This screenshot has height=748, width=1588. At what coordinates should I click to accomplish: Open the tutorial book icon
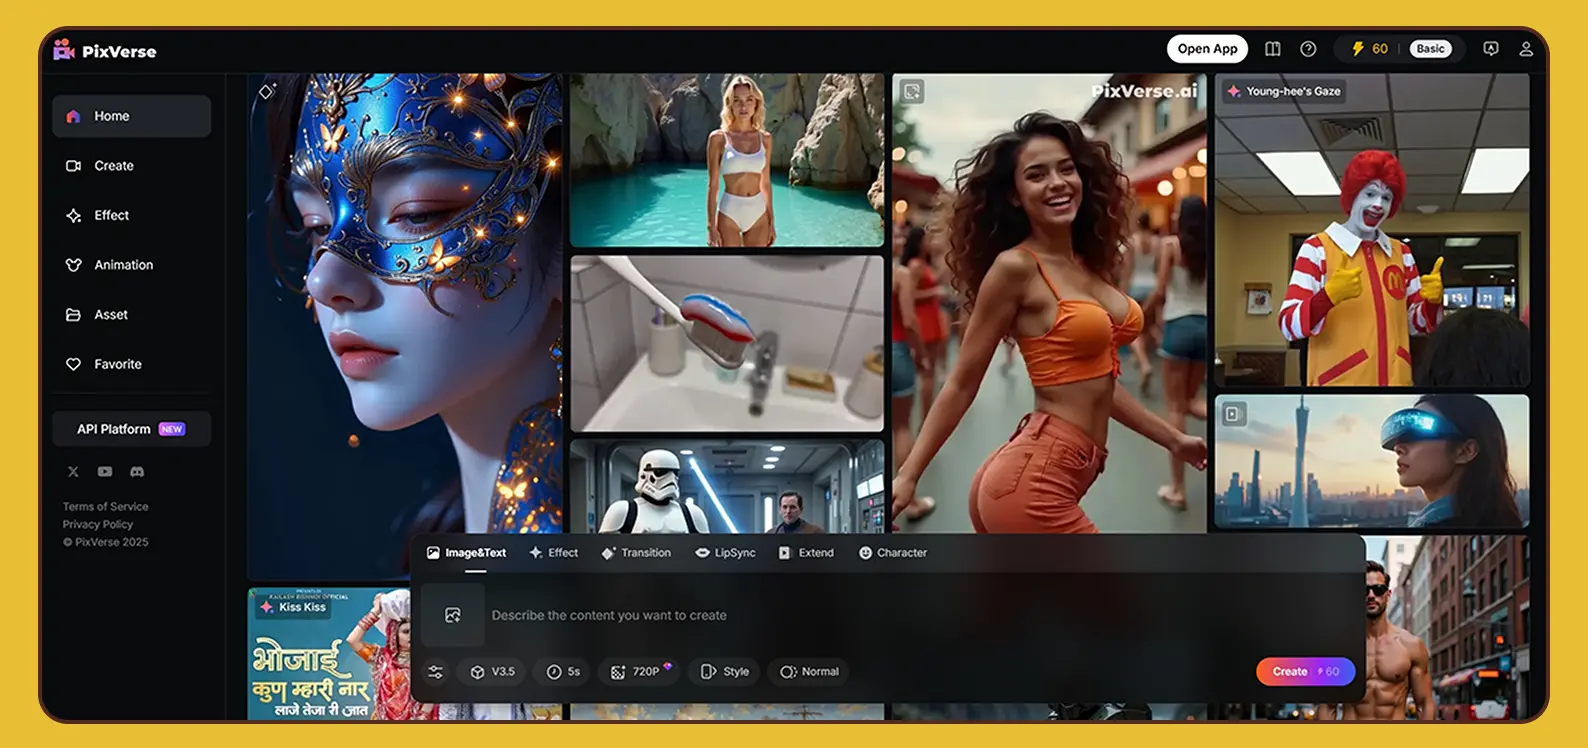[x=1273, y=49]
